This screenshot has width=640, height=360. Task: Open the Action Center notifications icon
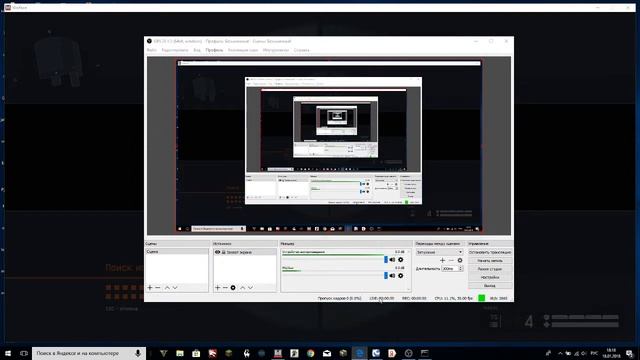tap(629, 353)
